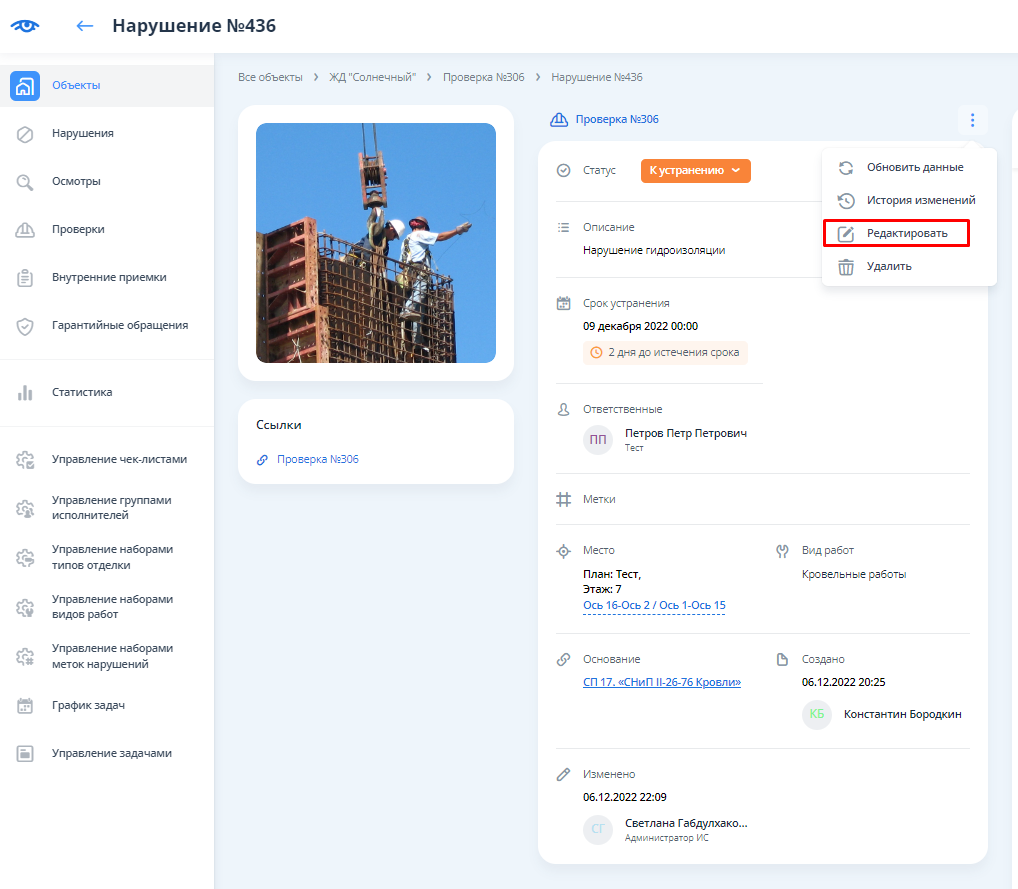Viewport: 1018px width, 889px height.
Task: Click the Осмотры magnifier icon
Action: [x=25, y=182]
